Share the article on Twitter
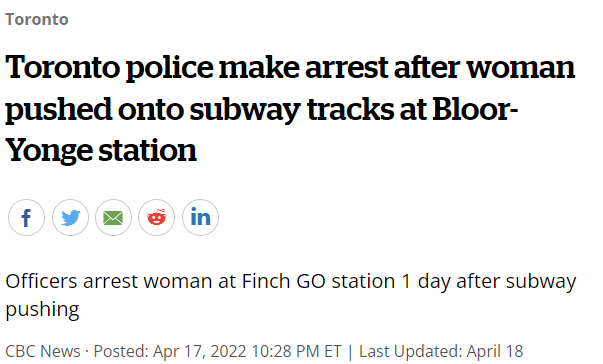Screen dimensions: 603x364 tap(70, 218)
